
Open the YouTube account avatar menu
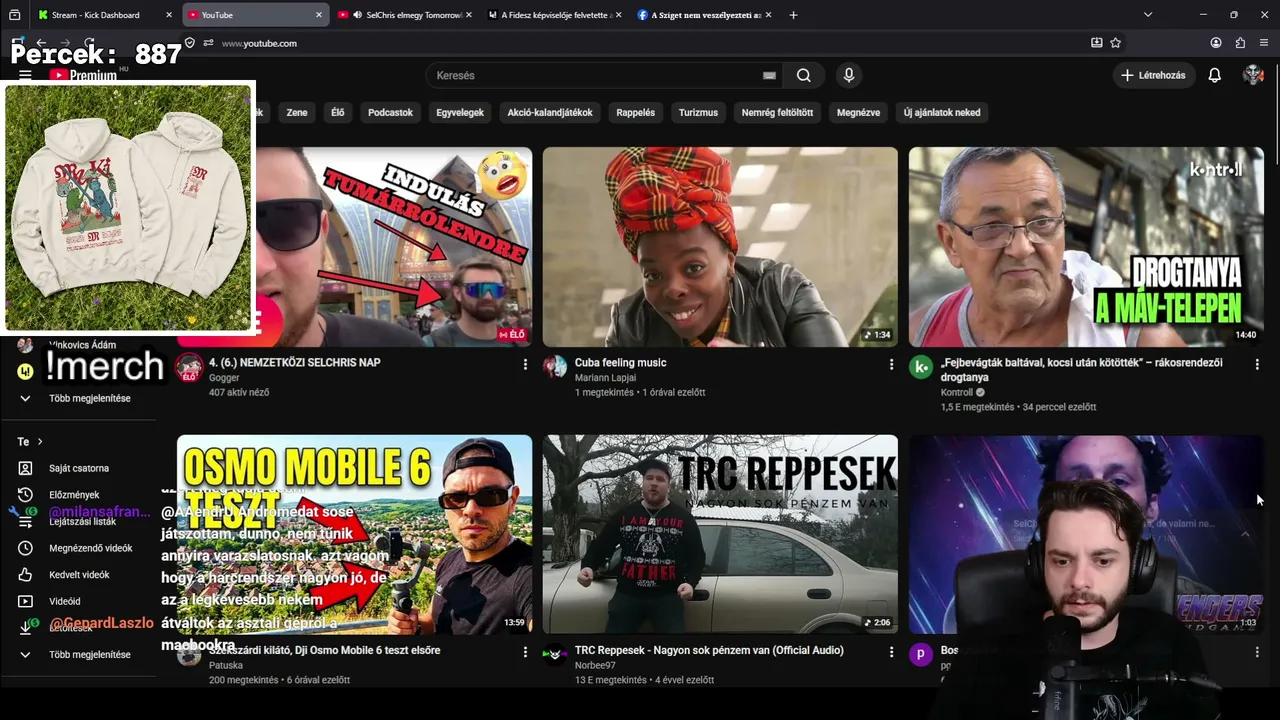(1253, 75)
